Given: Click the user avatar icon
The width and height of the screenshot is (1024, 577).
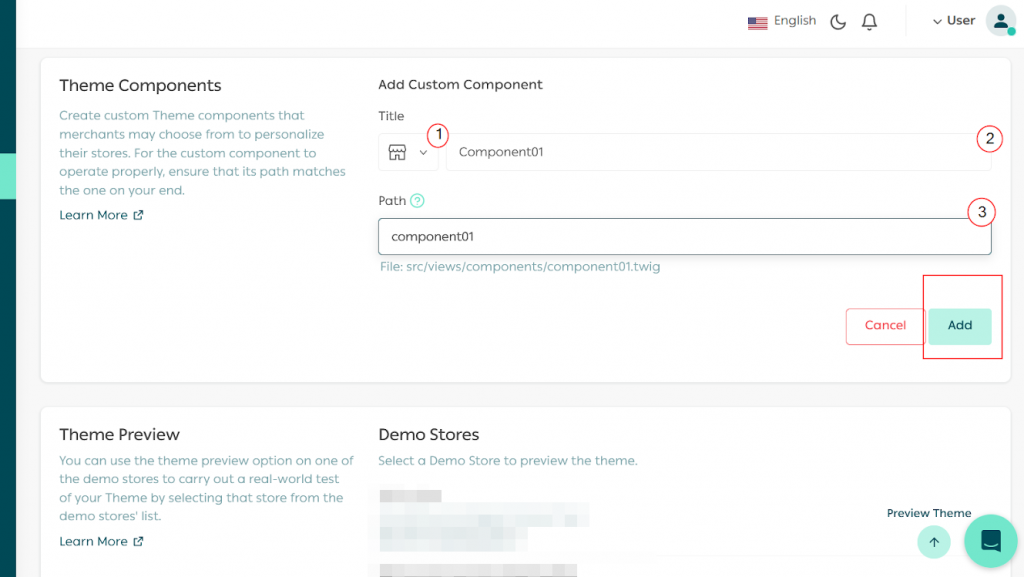Looking at the screenshot, I should tap(1000, 21).
